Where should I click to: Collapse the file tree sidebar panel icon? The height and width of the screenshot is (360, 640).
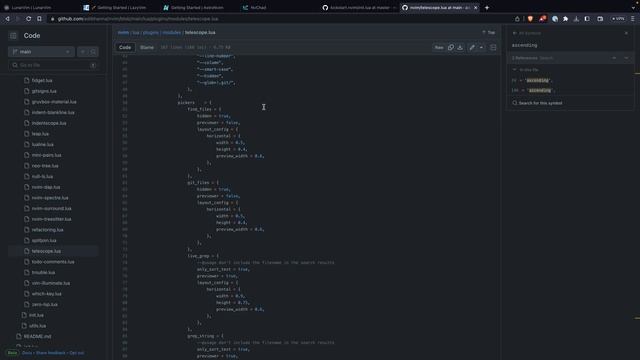tap(13, 36)
